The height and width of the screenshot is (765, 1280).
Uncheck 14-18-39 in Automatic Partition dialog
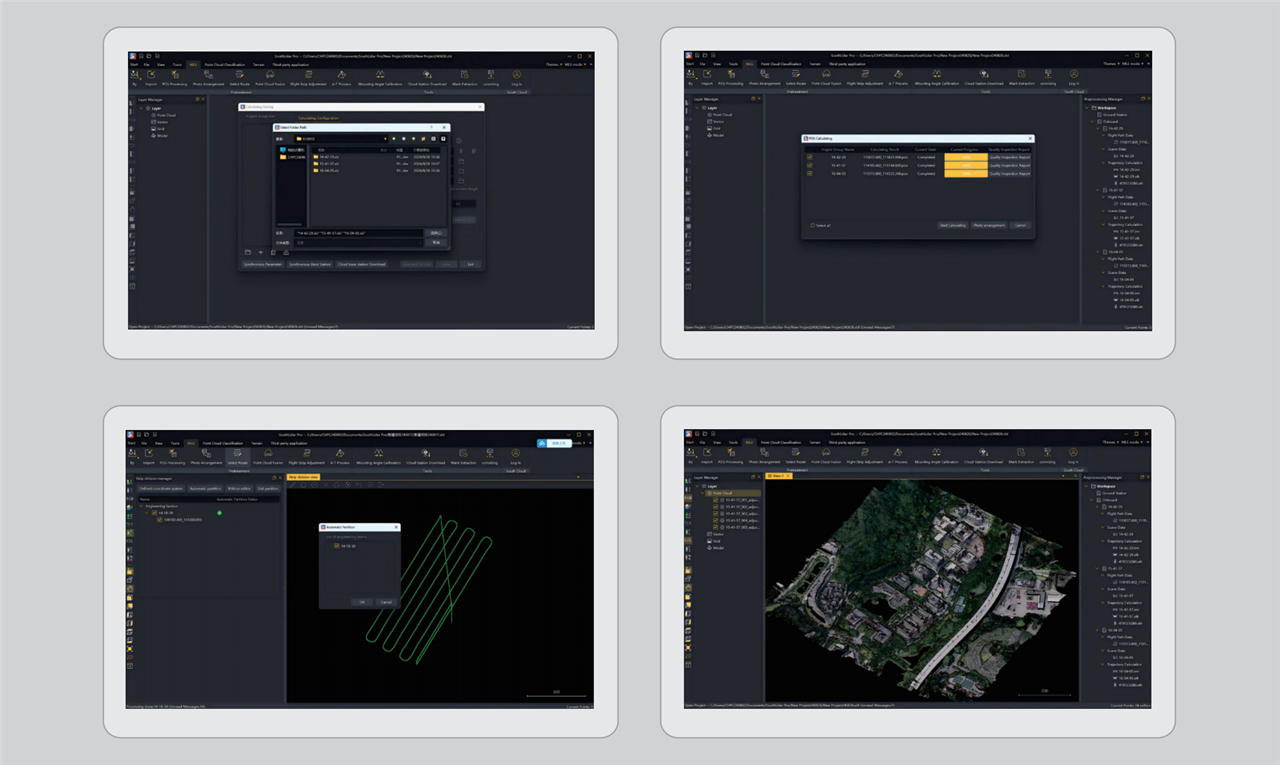tap(337, 546)
